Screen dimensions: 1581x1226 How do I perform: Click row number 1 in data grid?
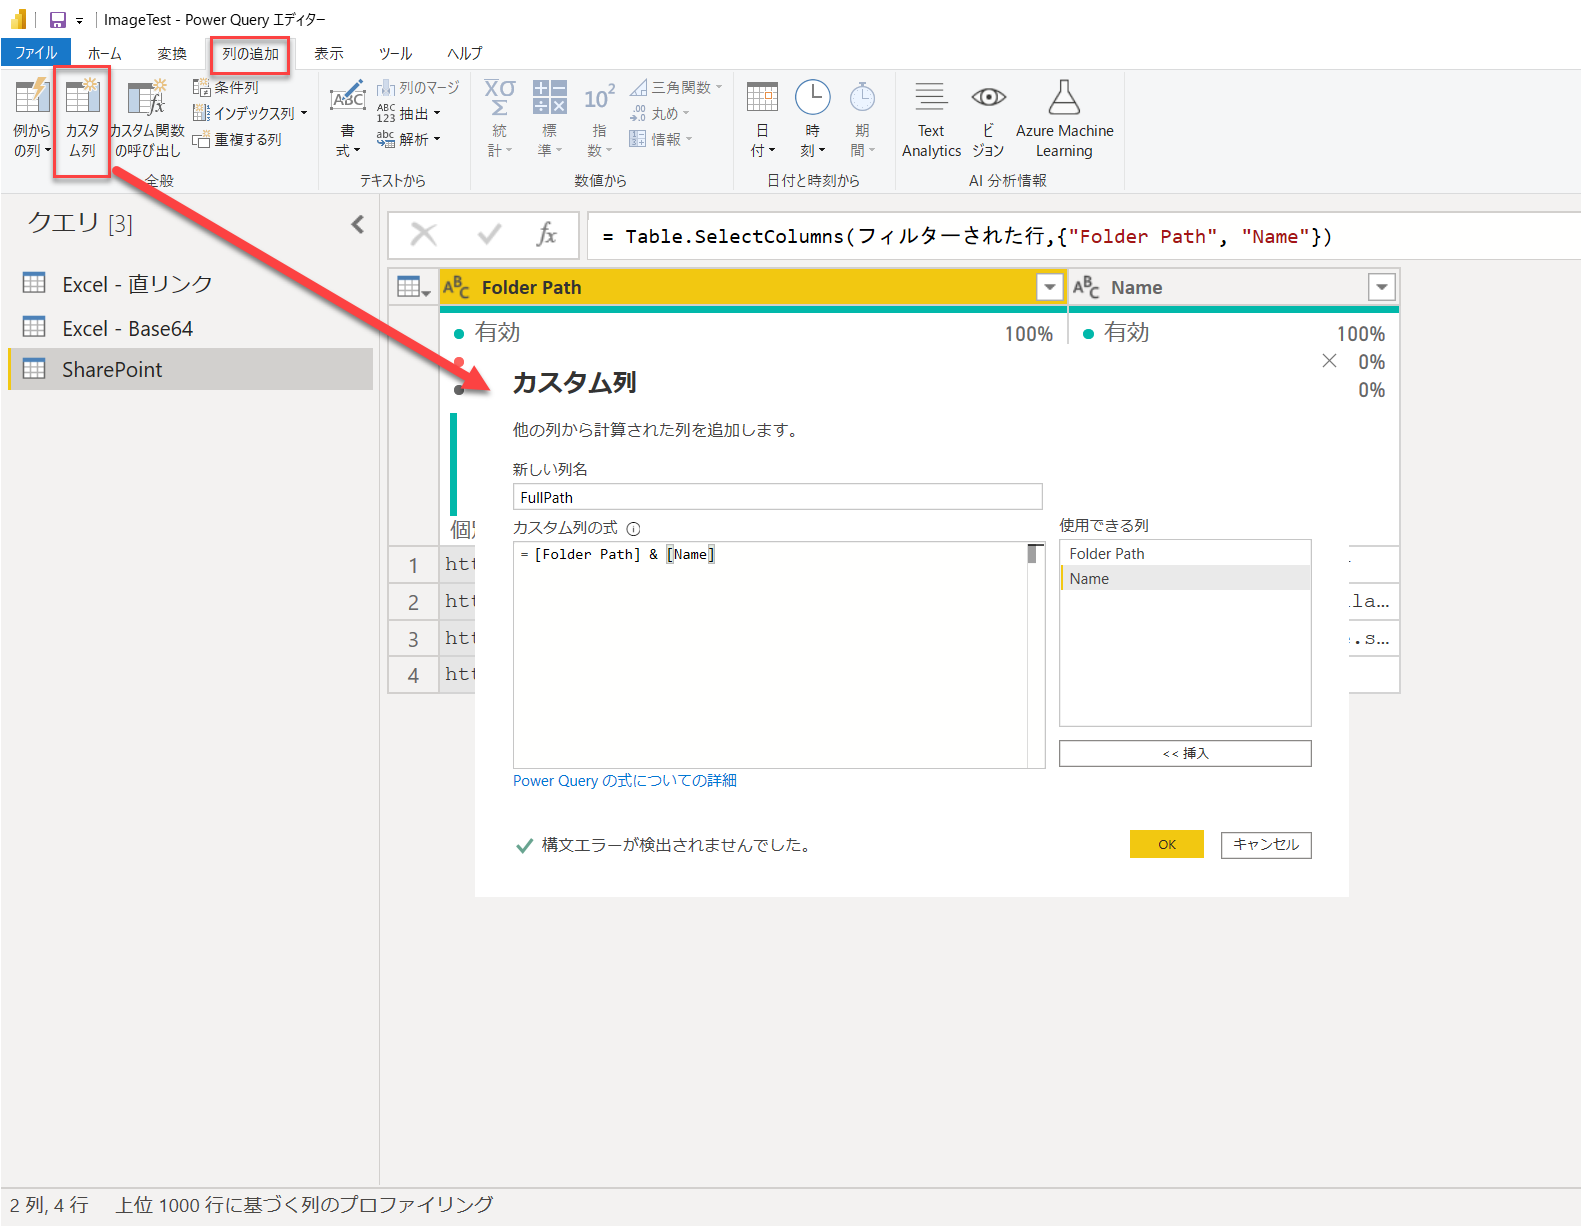pos(413,565)
